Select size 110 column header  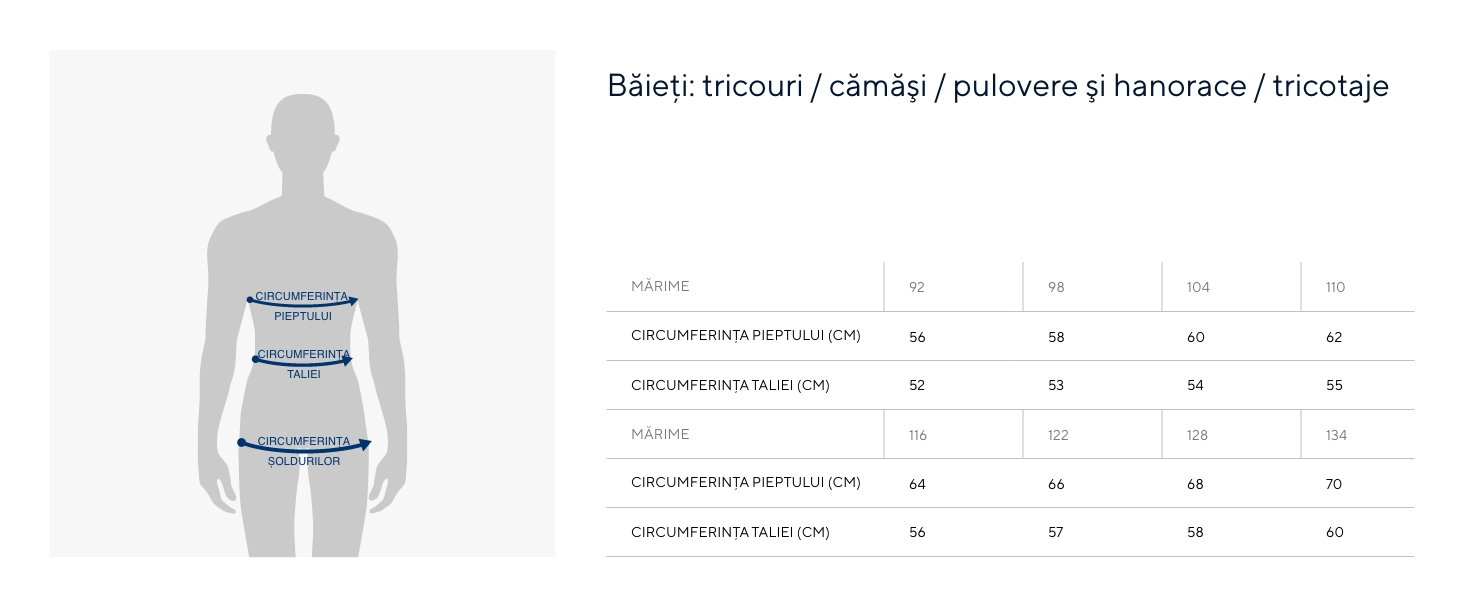pos(1335,288)
